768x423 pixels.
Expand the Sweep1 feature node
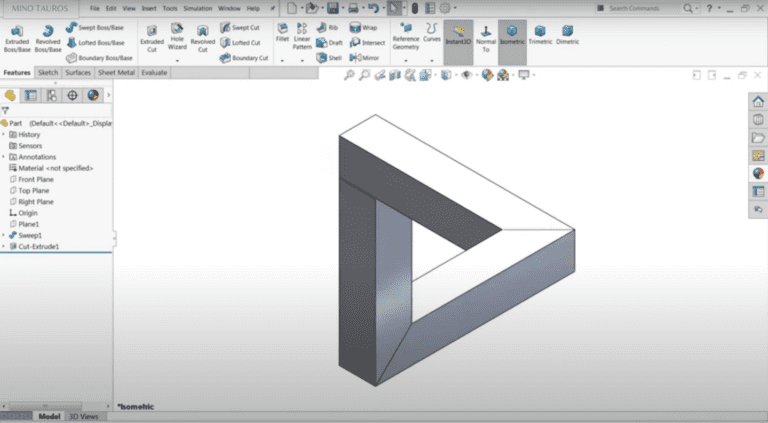[4, 235]
